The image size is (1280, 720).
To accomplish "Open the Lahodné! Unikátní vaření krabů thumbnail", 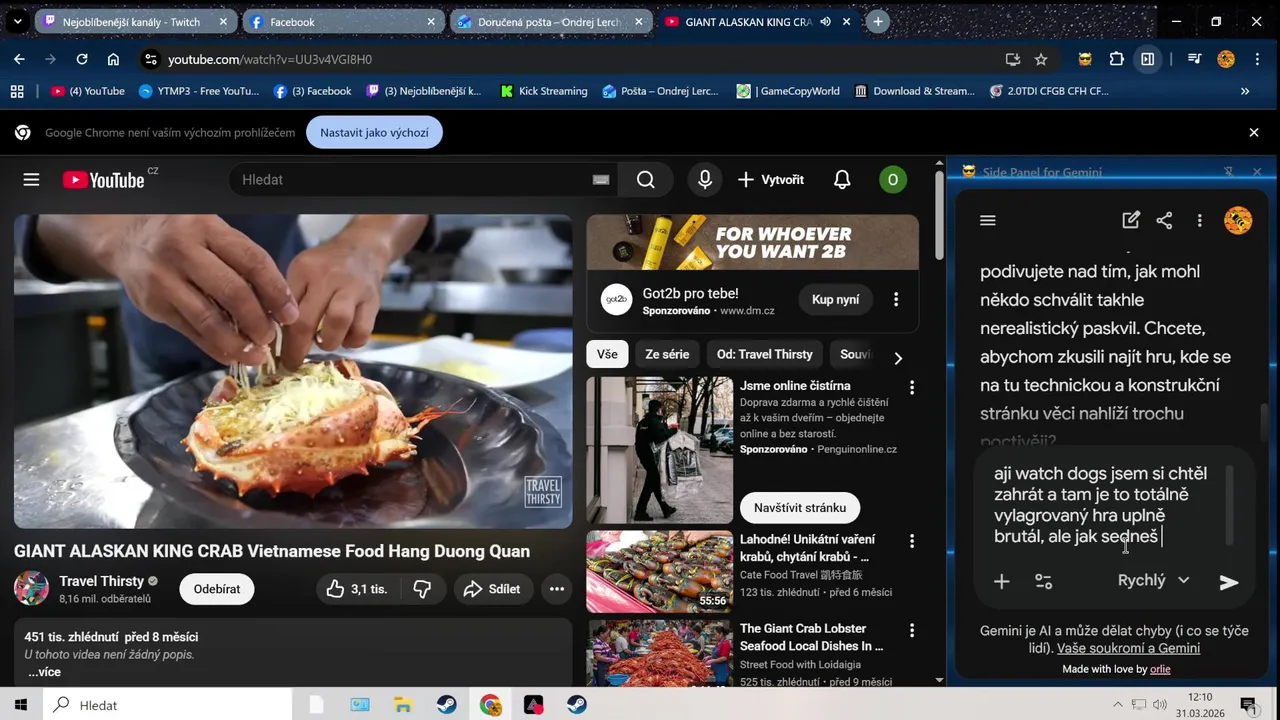I will point(659,572).
